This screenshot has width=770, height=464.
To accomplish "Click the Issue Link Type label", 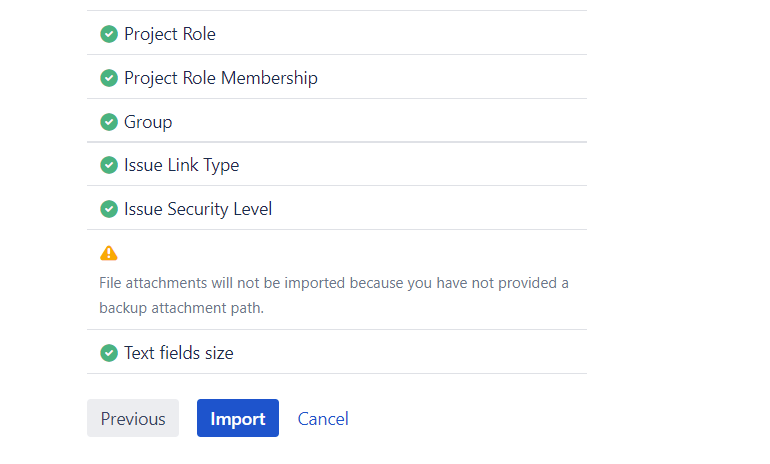I will 182,166.
